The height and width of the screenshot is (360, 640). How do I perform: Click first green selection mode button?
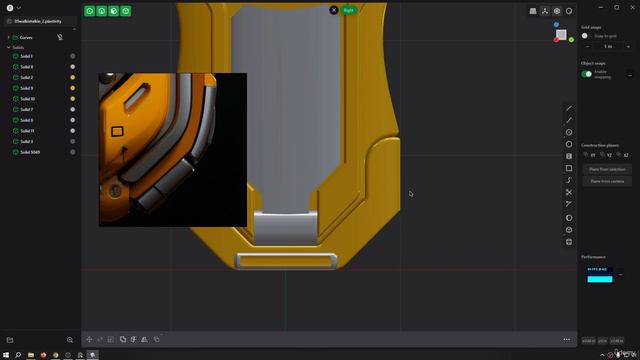89,11
